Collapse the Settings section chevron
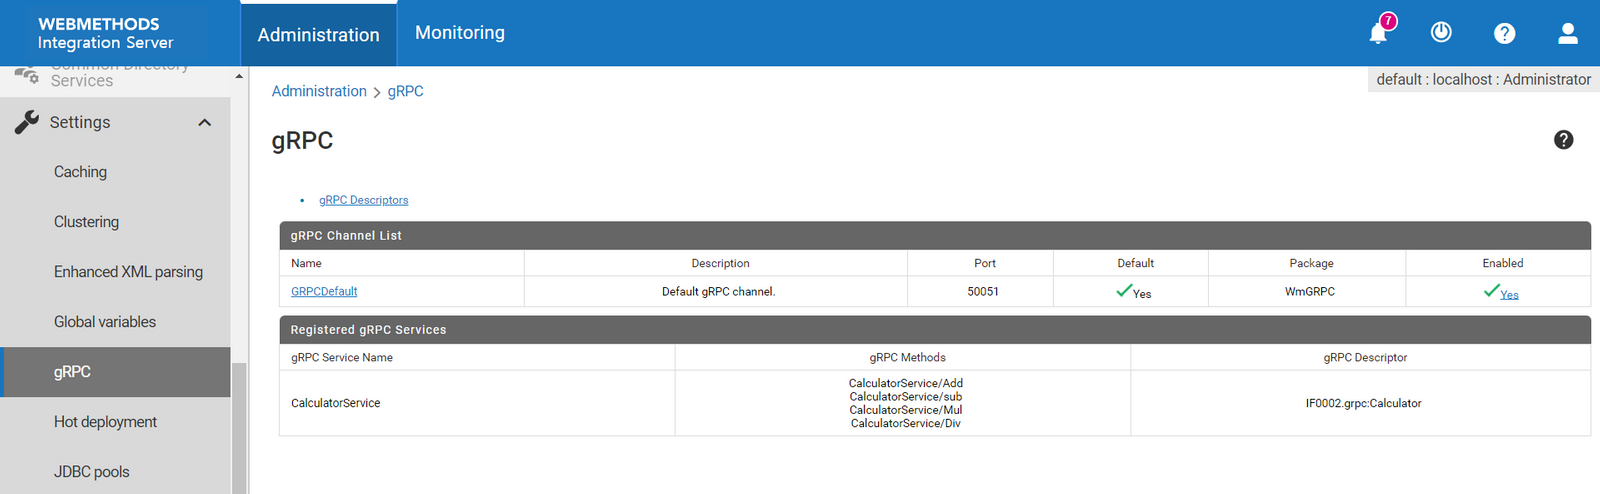The height and width of the screenshot is (494, 1600). (205, 122)
